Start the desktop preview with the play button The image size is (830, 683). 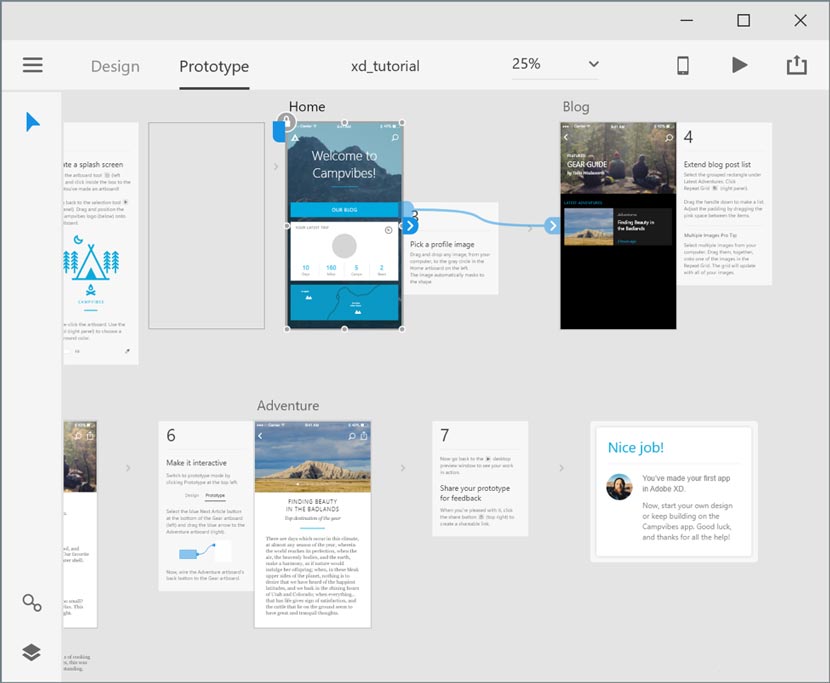[x=740, y=65]
